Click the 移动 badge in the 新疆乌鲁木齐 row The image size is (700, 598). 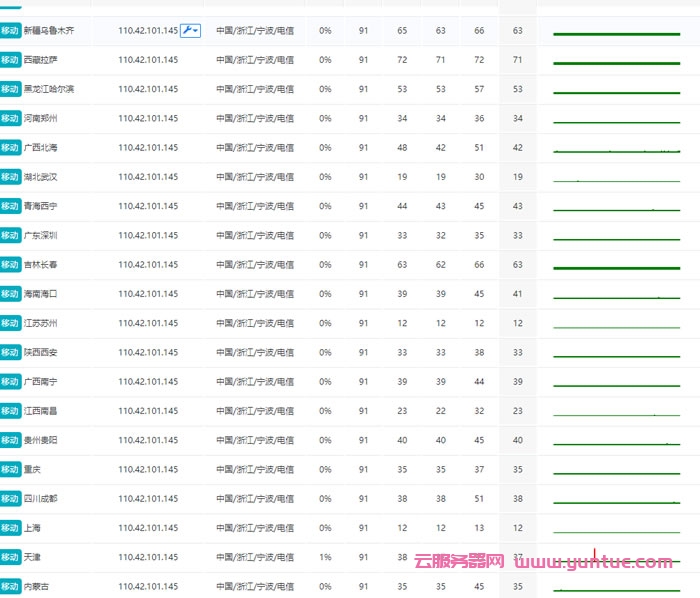point(11,31)
